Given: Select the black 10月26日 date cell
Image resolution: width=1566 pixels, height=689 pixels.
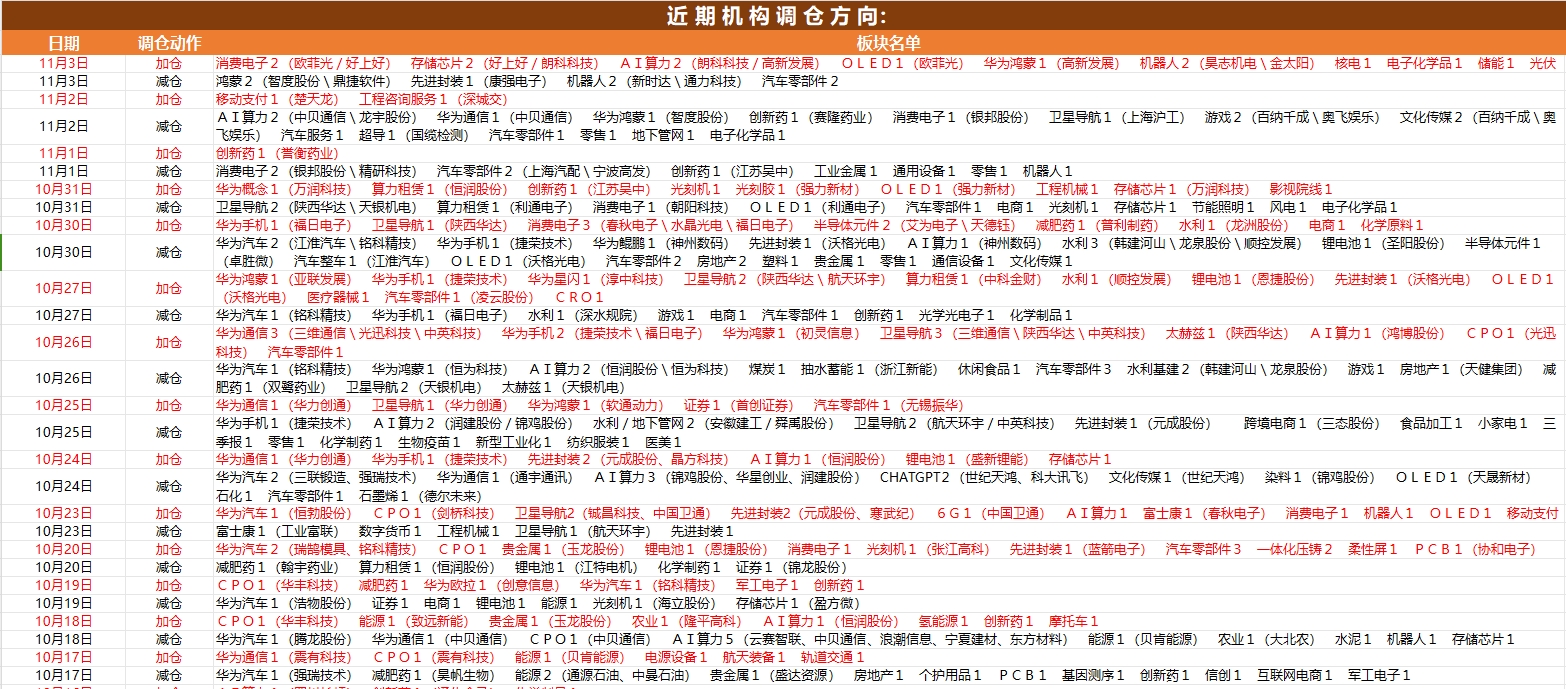Looking at the screenshot, I should coord(64,378).
